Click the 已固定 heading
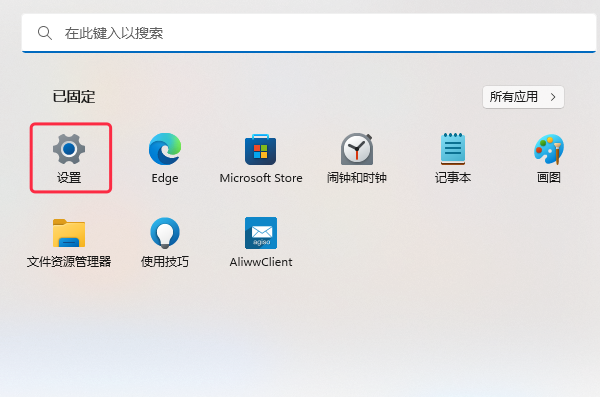600x397 pixels. pyautogui.click(x=74, y=96)
